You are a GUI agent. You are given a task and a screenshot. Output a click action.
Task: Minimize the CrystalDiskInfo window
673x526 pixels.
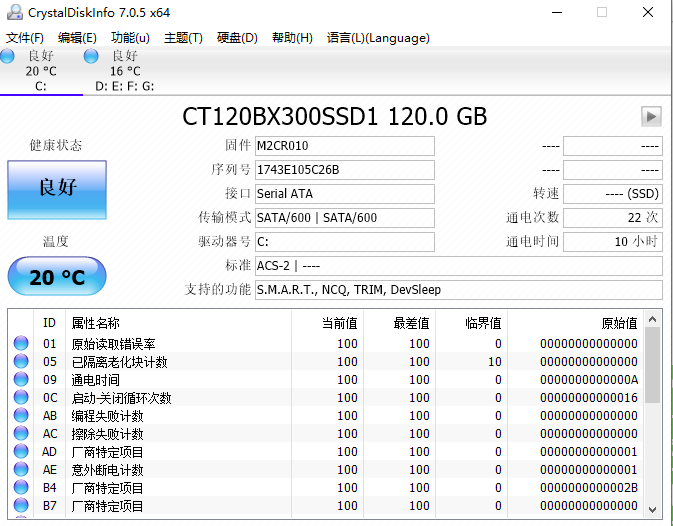pyautogui.click(x=557, y=12)
